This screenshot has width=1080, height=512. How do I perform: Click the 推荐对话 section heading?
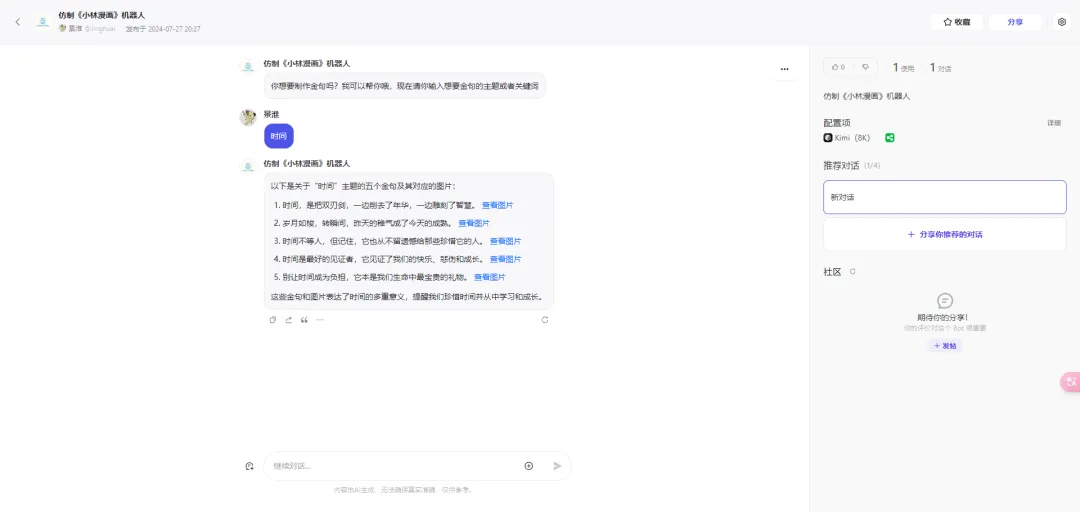pos(842,166)
